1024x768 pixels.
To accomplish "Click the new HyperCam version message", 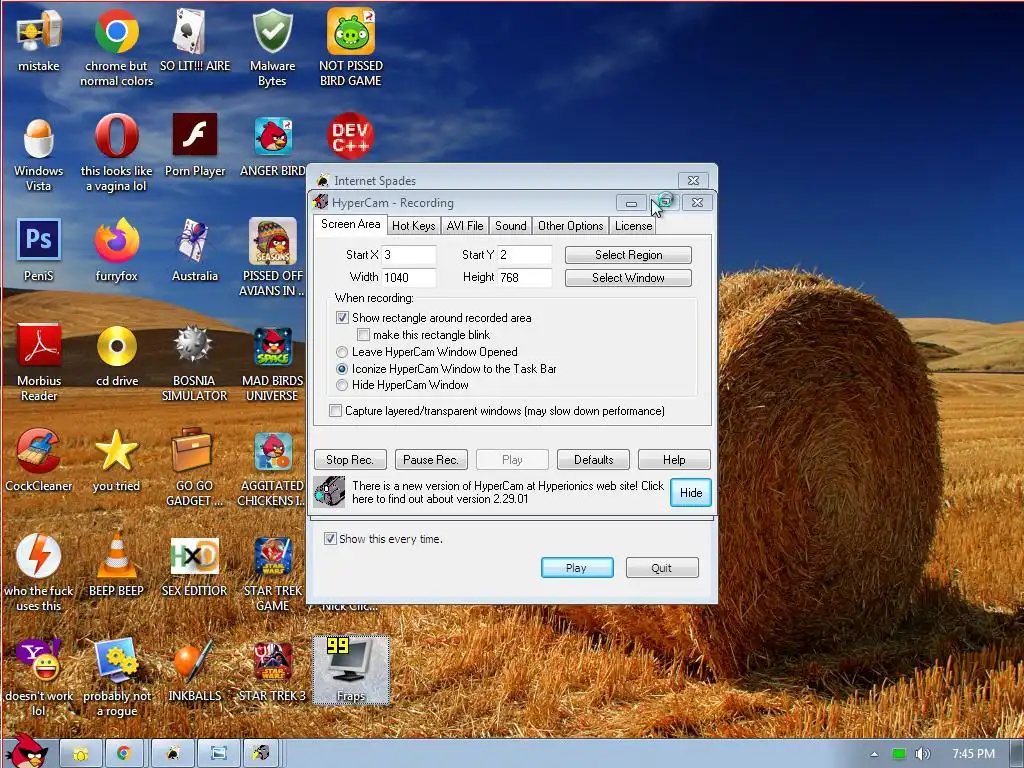I will 507,492.
